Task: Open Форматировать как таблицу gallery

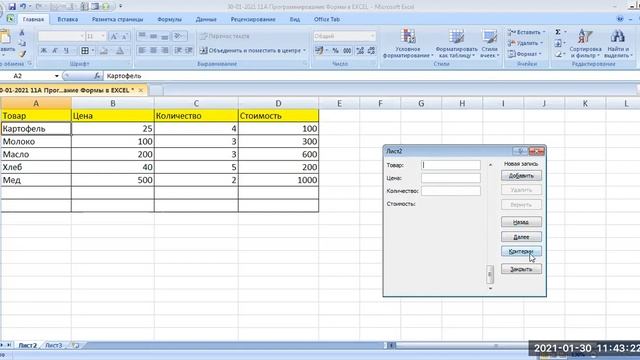Action: [456, 43]
